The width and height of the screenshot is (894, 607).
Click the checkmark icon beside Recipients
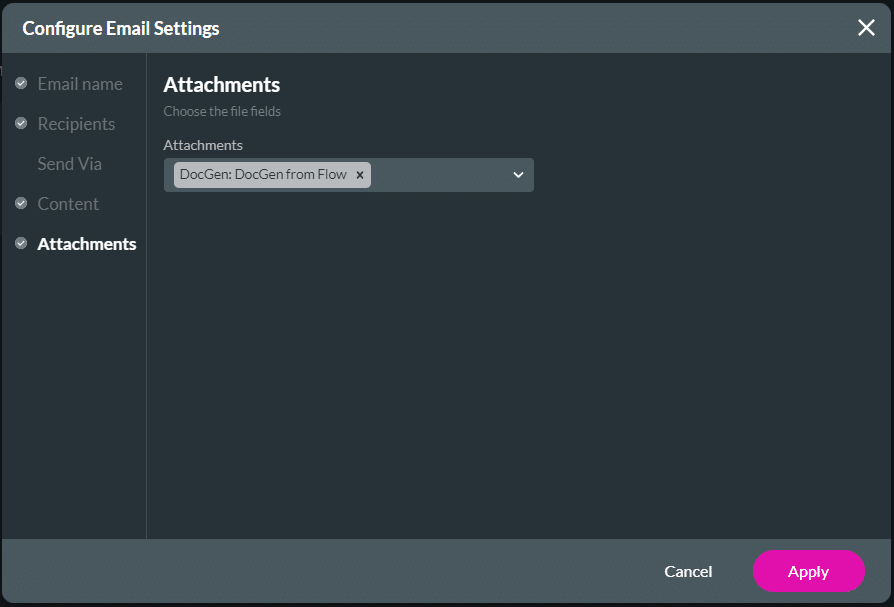coord(21,123)
